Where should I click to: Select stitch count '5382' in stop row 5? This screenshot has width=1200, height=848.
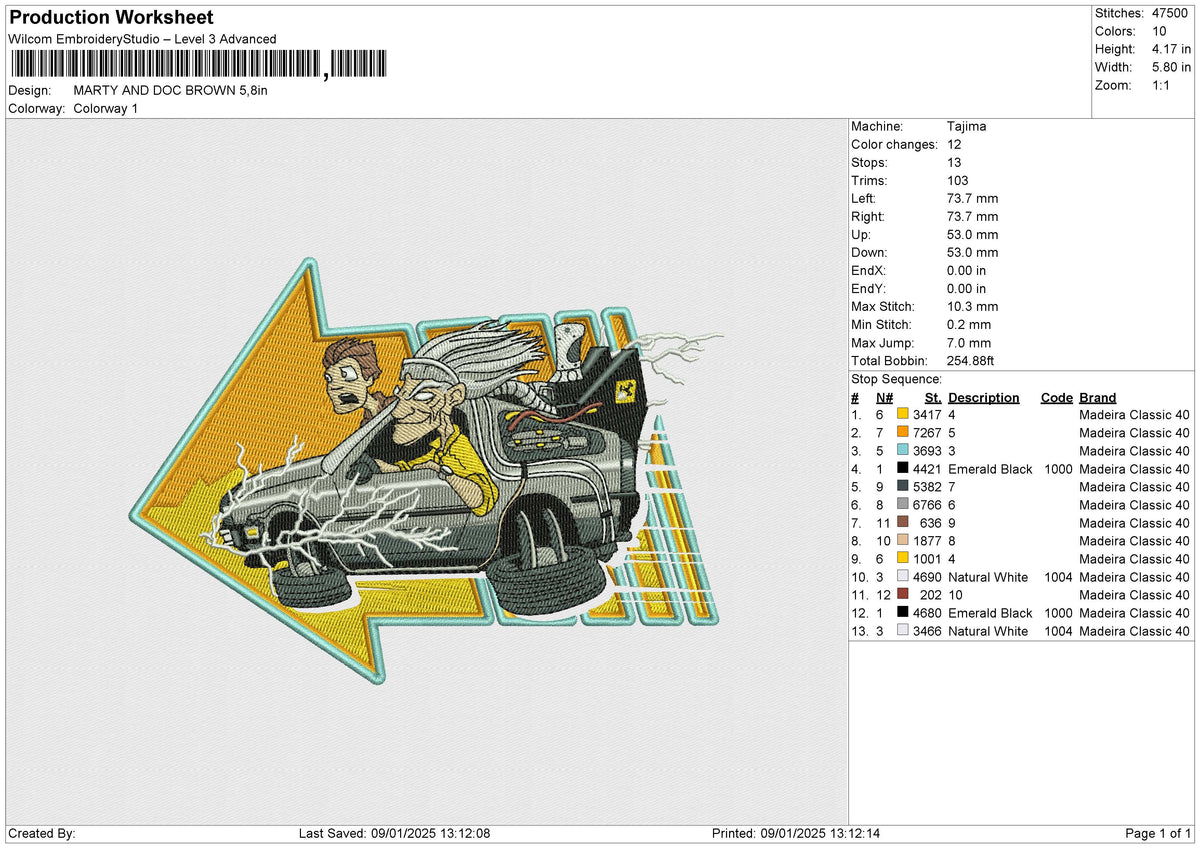pyautogui.click(x=927, y=486)
